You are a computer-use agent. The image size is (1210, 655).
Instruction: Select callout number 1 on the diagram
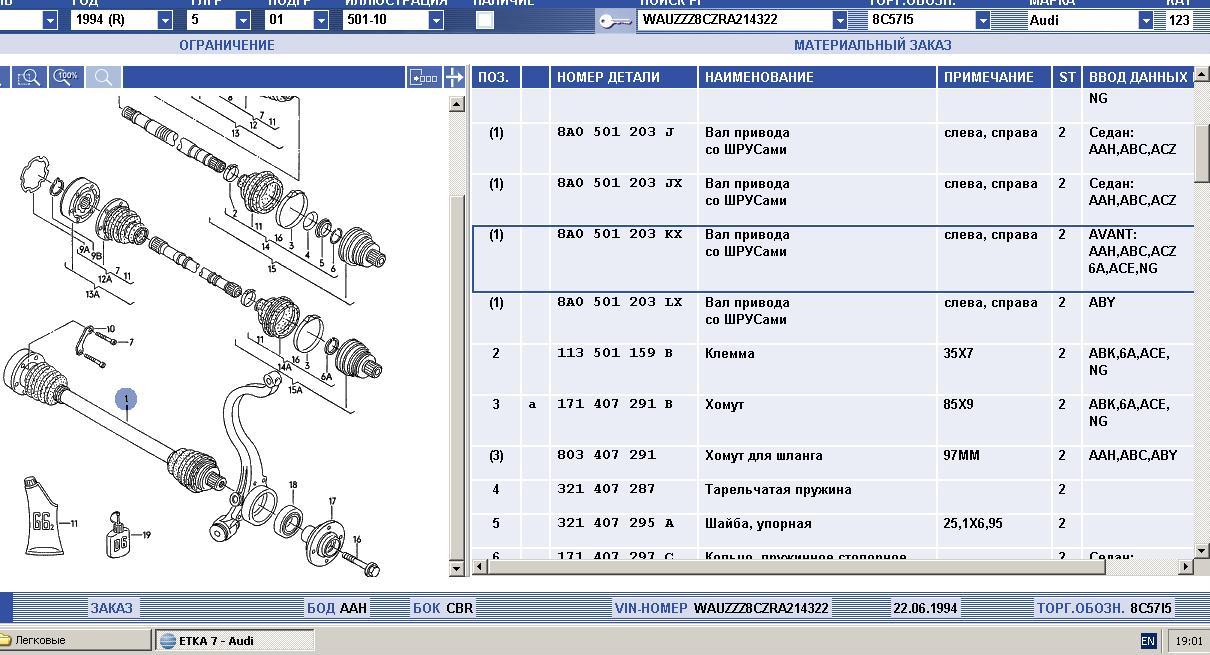126,400
